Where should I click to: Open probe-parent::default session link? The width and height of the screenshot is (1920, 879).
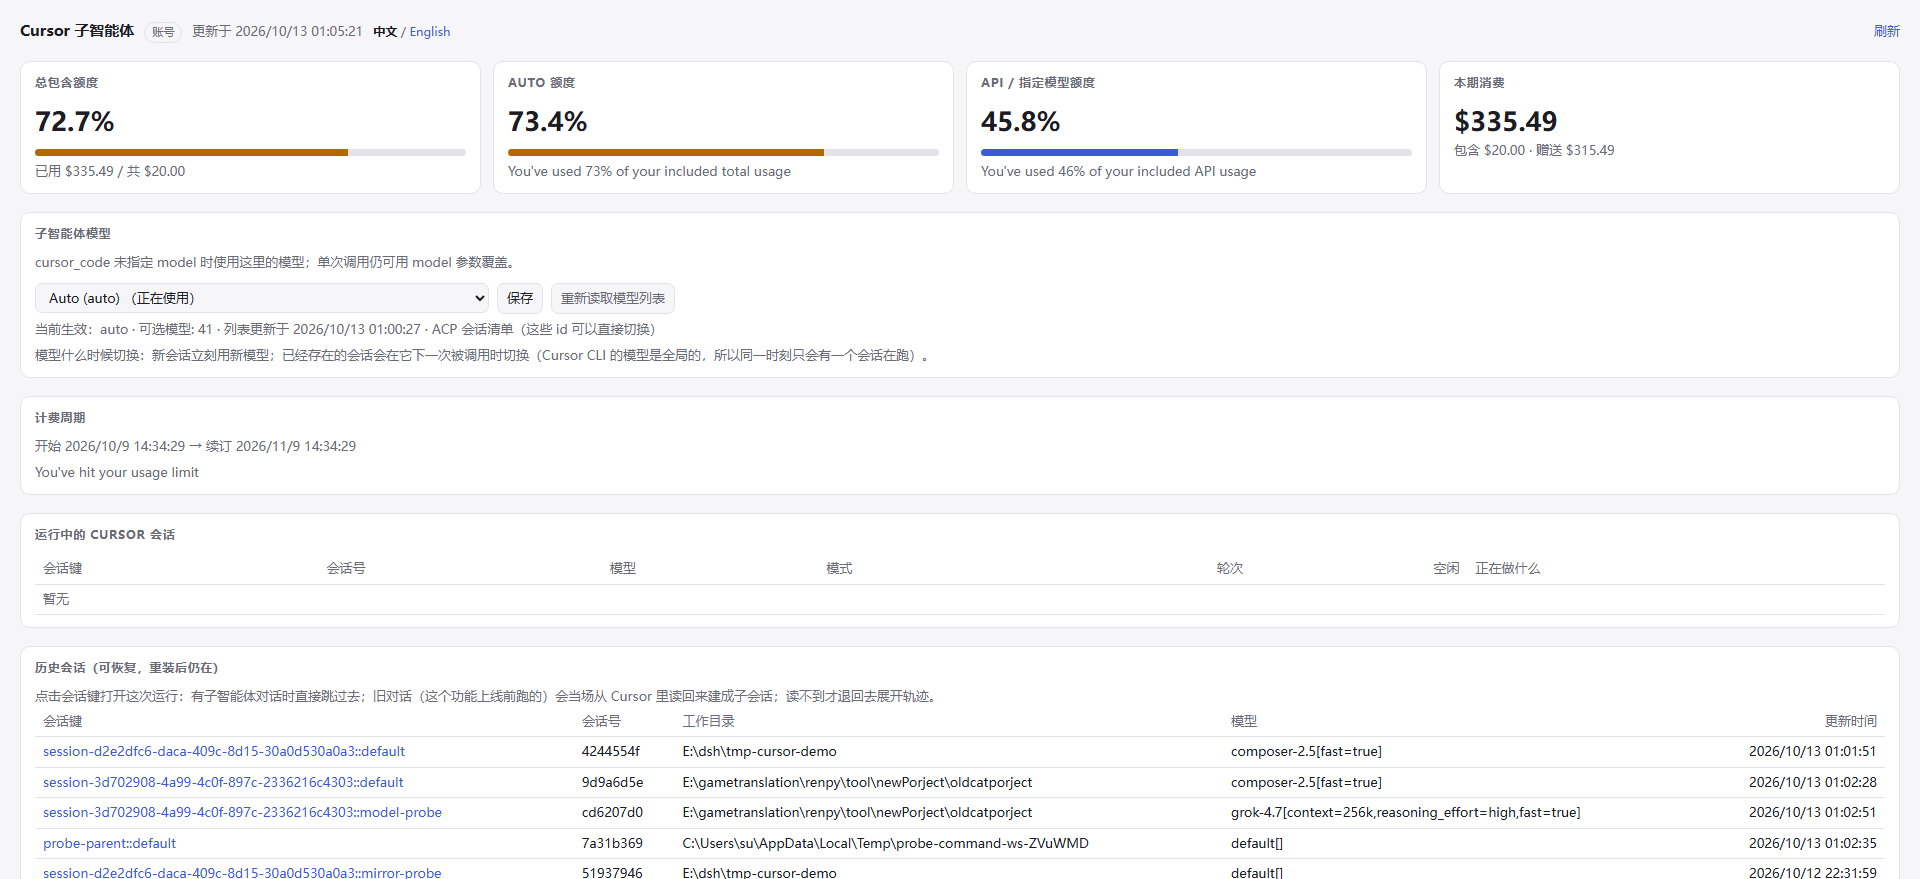[x=109, y=843]
